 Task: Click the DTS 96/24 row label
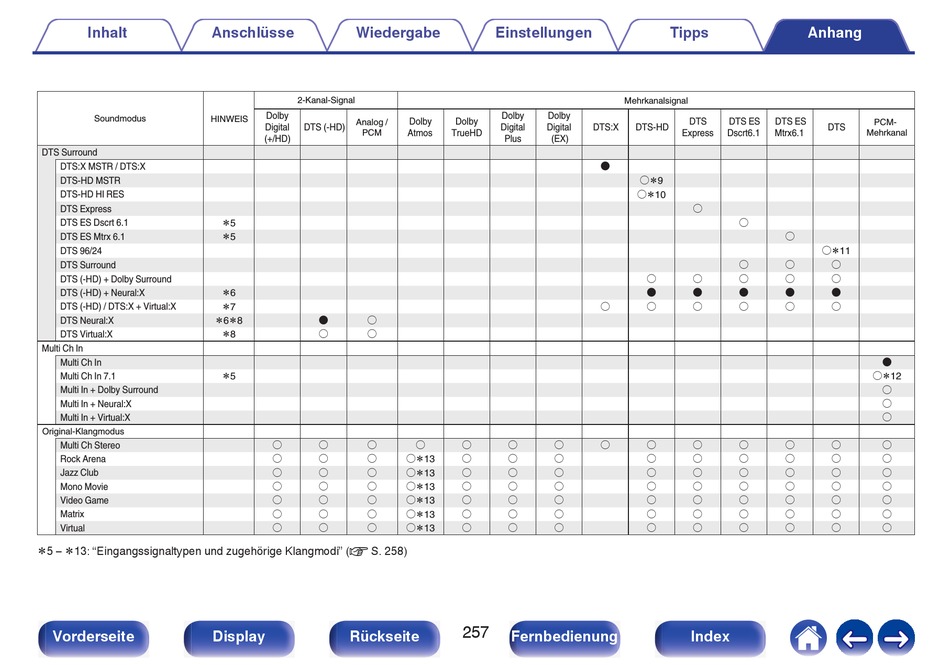[81, 251]
